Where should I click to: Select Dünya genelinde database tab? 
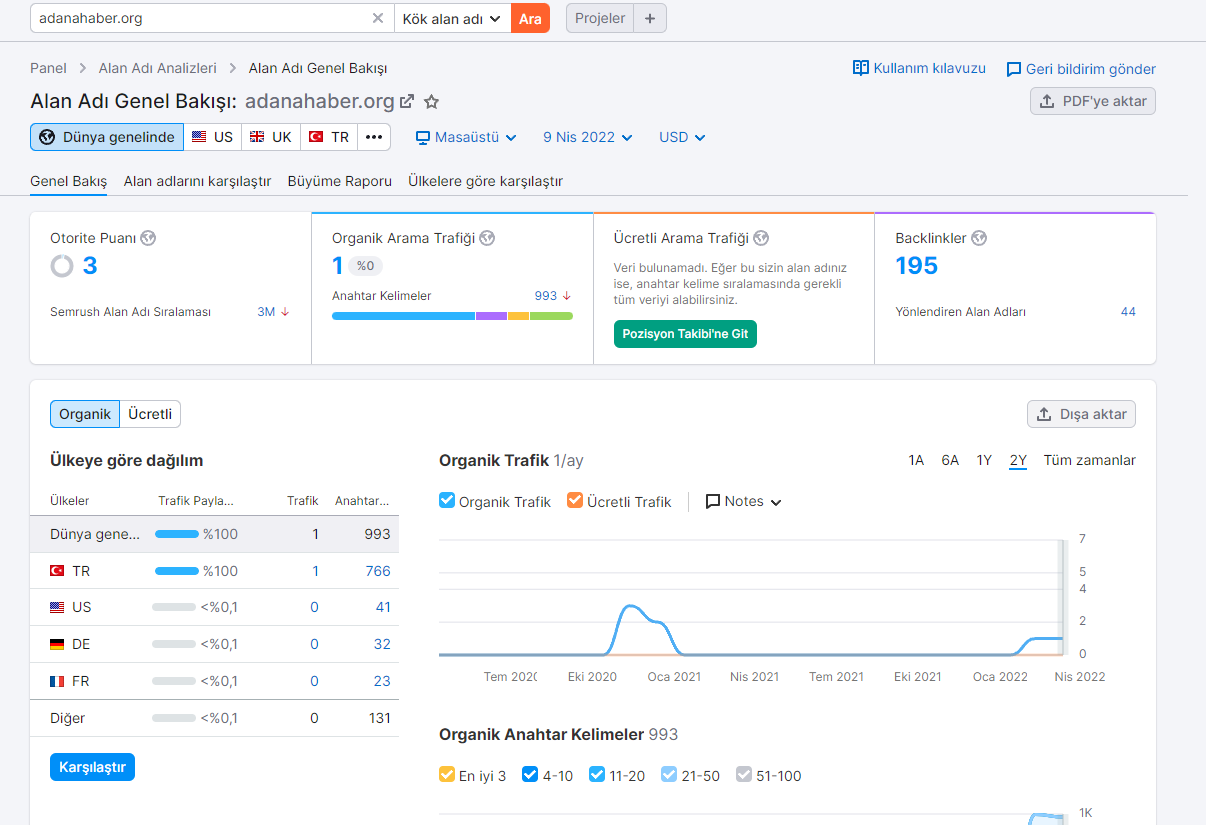tap(107, 137)
